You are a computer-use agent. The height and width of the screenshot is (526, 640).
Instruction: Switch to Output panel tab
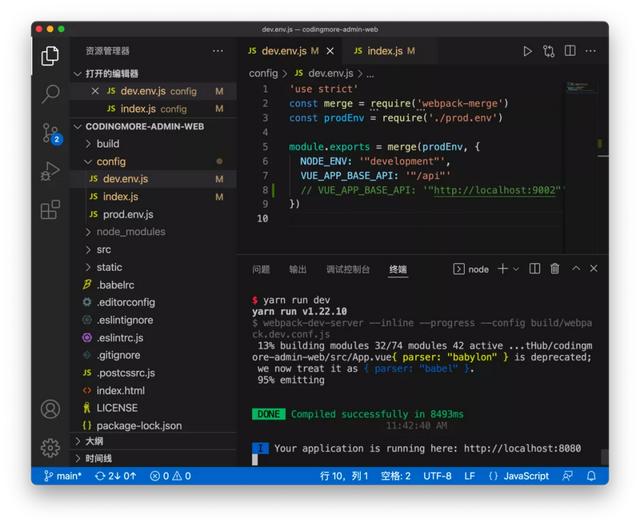(298, 269)
